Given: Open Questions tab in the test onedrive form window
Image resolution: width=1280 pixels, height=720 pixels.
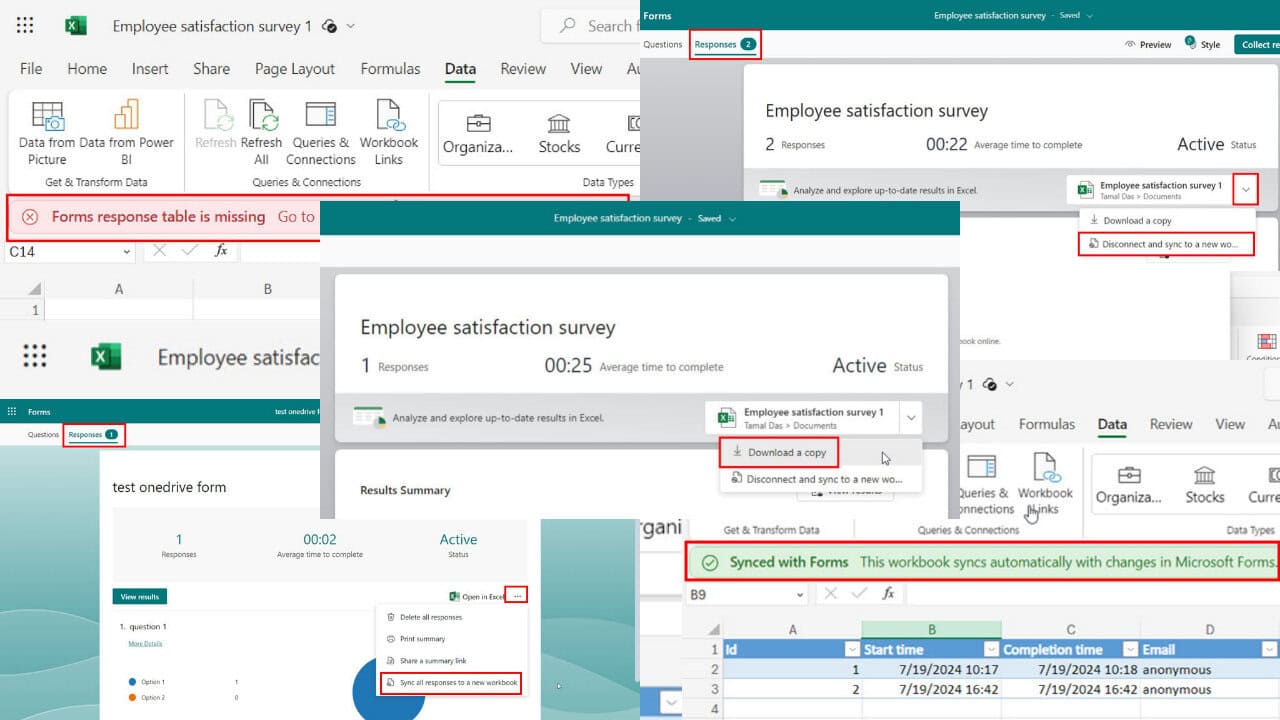Looking at the screenshot, I should (43, 435).
